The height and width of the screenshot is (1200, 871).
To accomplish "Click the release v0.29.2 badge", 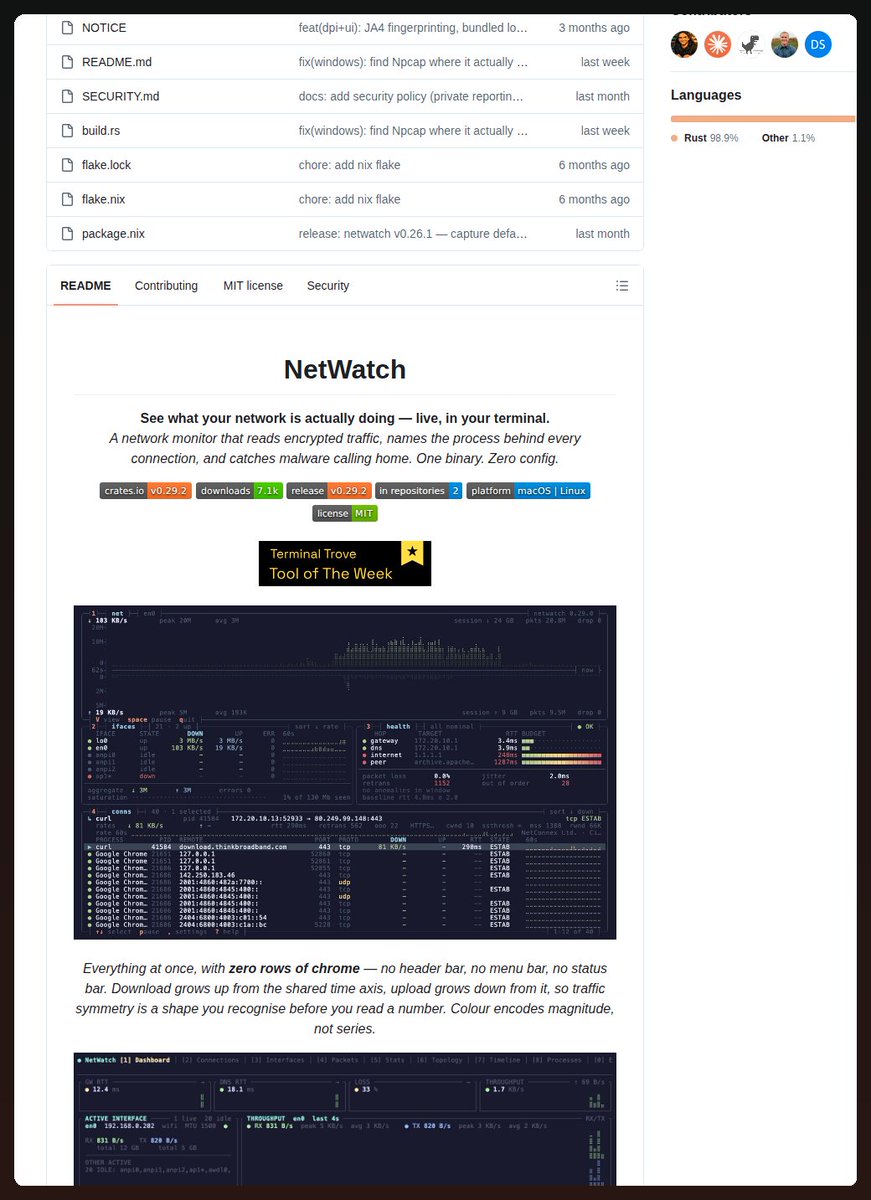I will point(329,491).
